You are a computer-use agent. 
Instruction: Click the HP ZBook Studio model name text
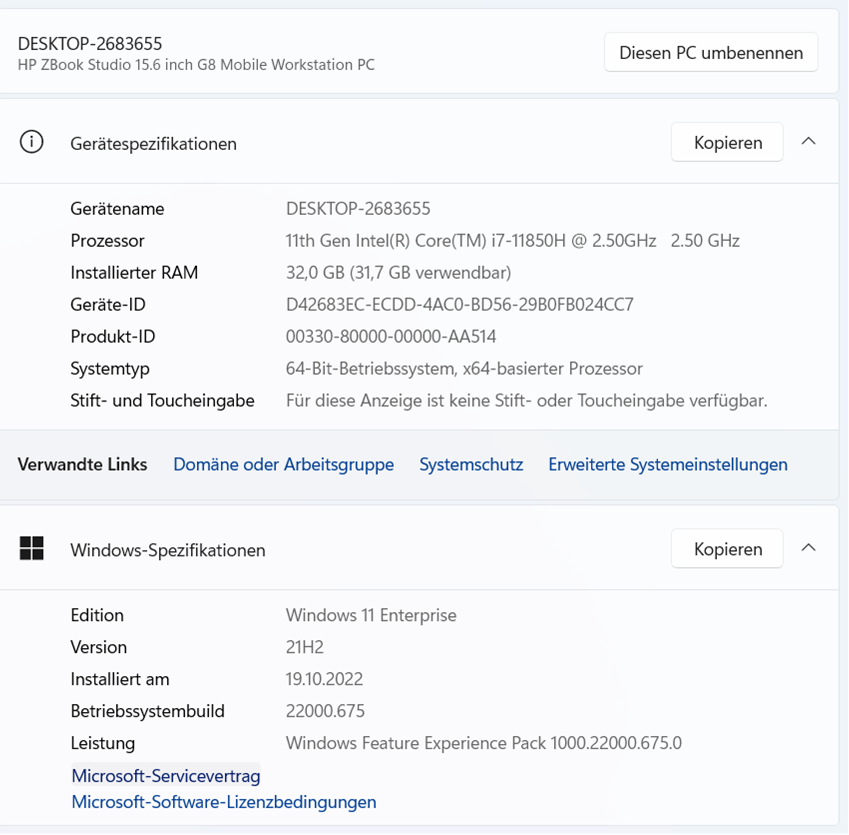pos(196,65)
